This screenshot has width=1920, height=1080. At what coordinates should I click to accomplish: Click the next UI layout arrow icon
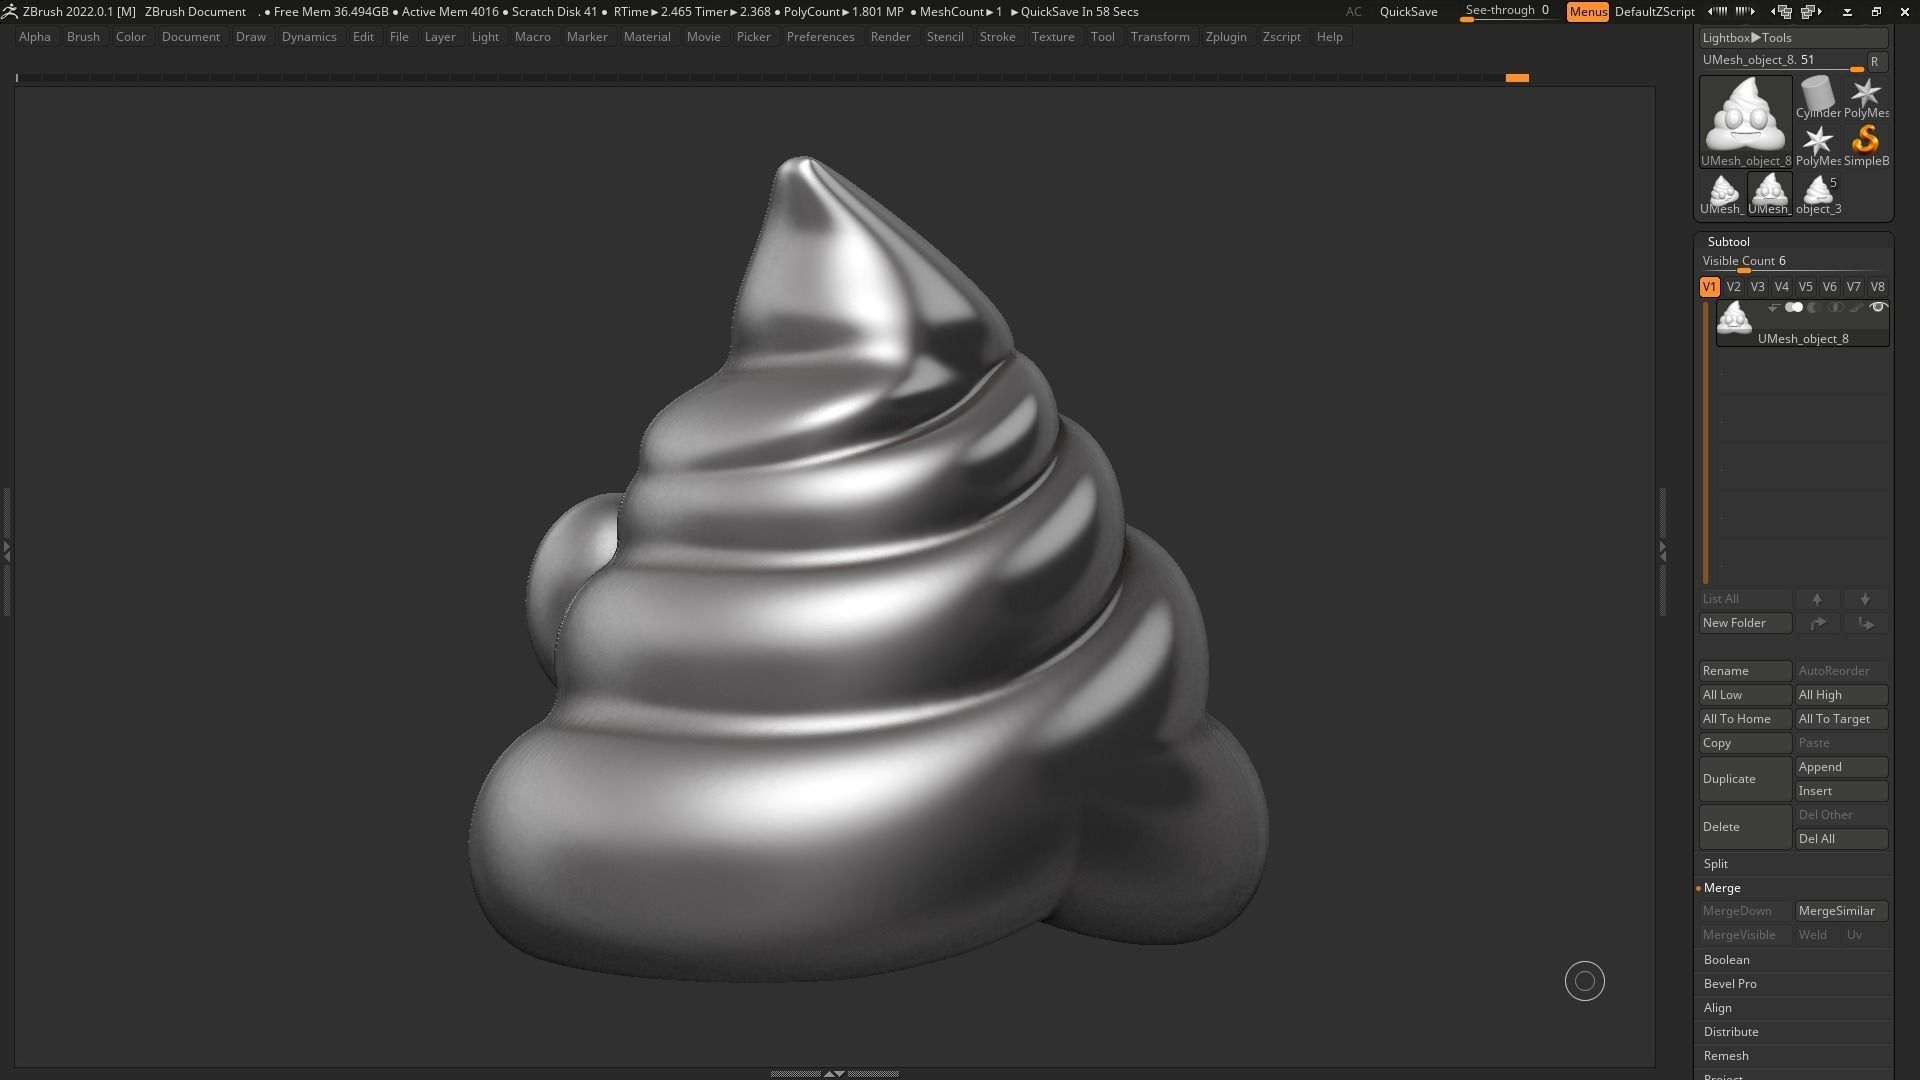[x=1811, y=12]
